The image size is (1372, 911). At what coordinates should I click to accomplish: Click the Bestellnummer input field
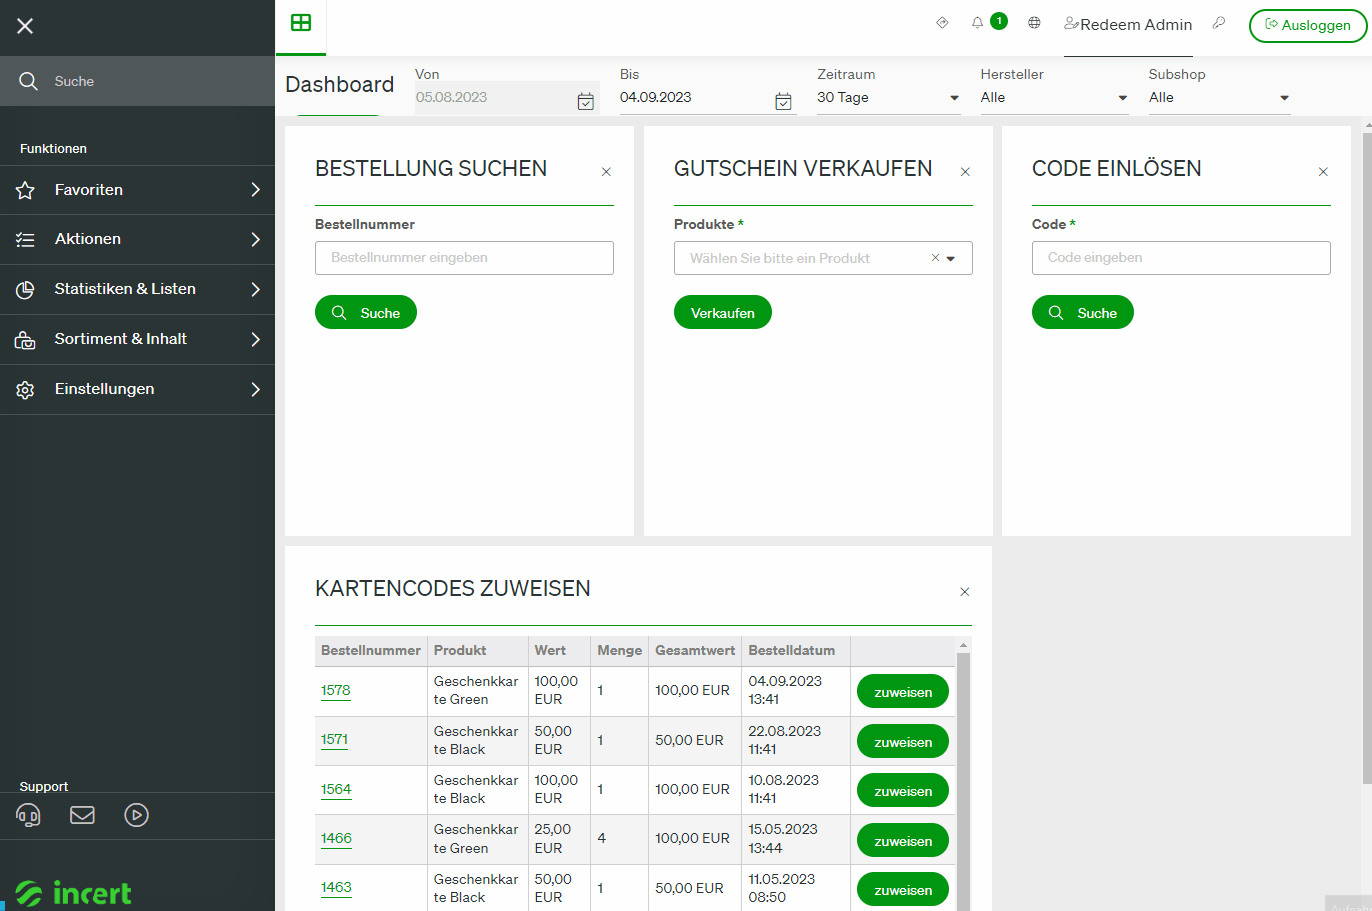click(x=464, y=258)
